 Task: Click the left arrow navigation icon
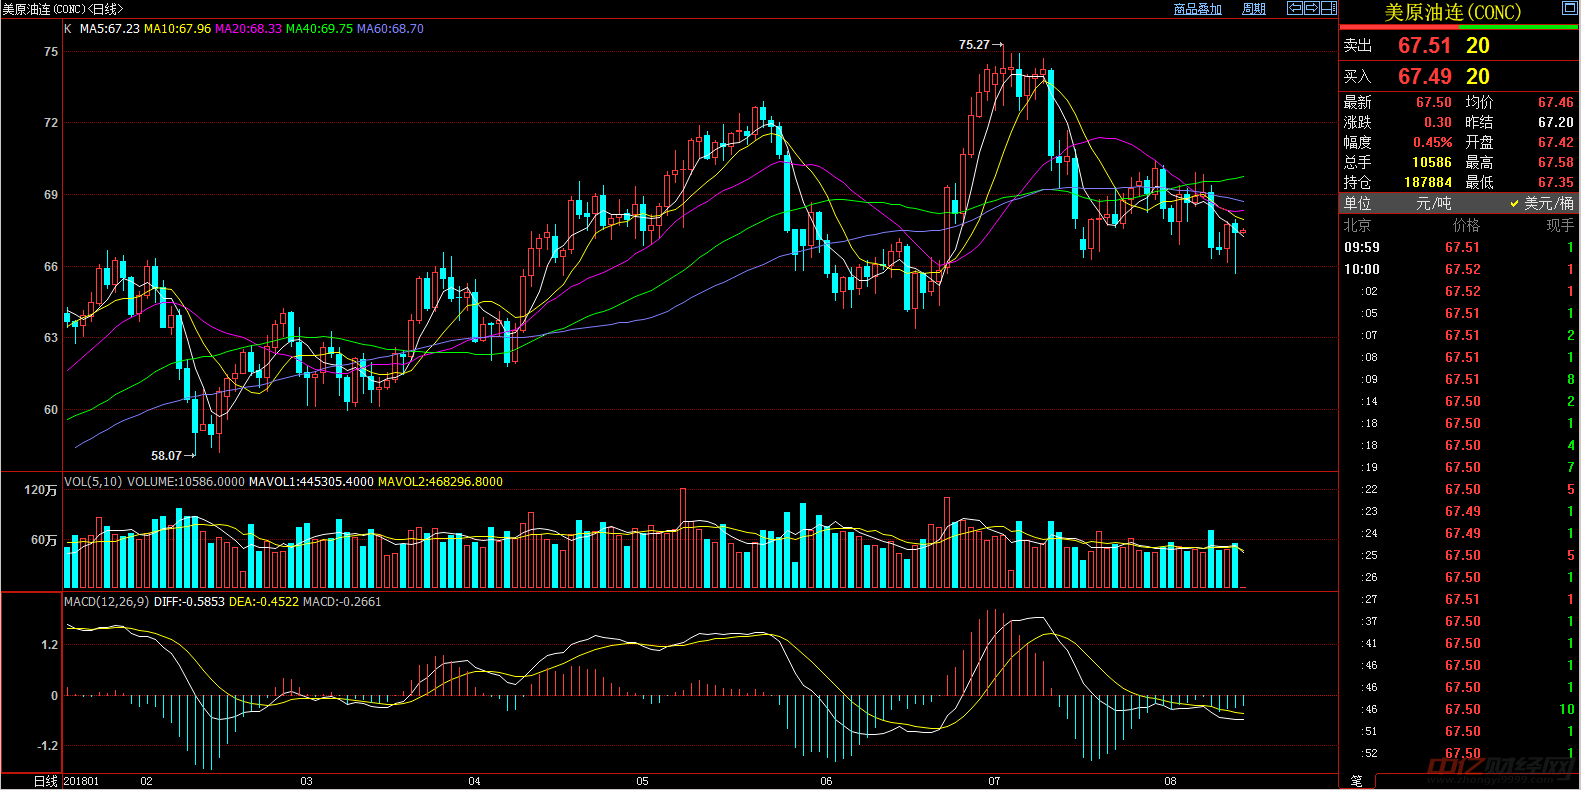[1295, 8]
